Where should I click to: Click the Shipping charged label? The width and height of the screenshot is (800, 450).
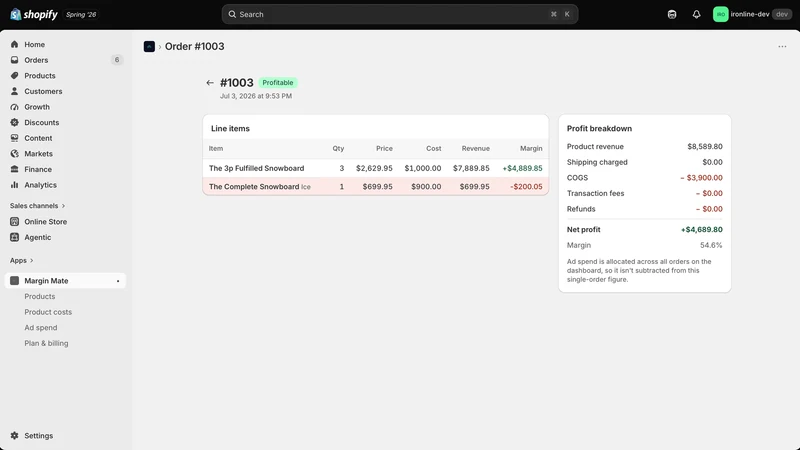(x=597, y=162)
